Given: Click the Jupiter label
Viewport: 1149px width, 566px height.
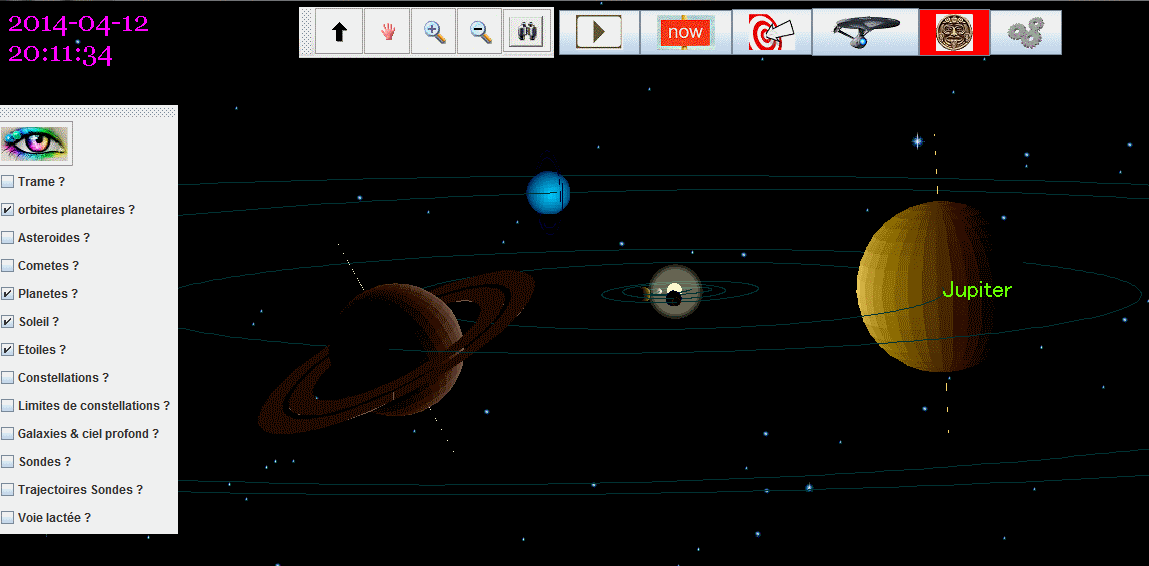Looking at the screenshot, I should pos(977,290).
